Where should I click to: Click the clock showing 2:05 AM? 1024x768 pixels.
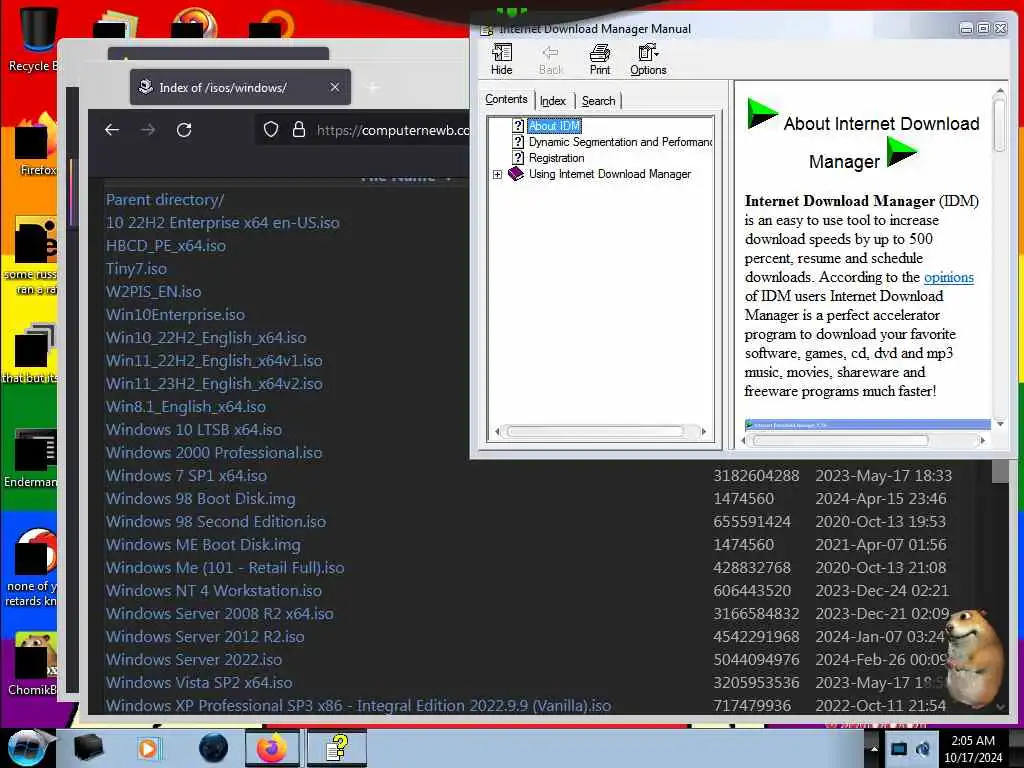point(973,748)
